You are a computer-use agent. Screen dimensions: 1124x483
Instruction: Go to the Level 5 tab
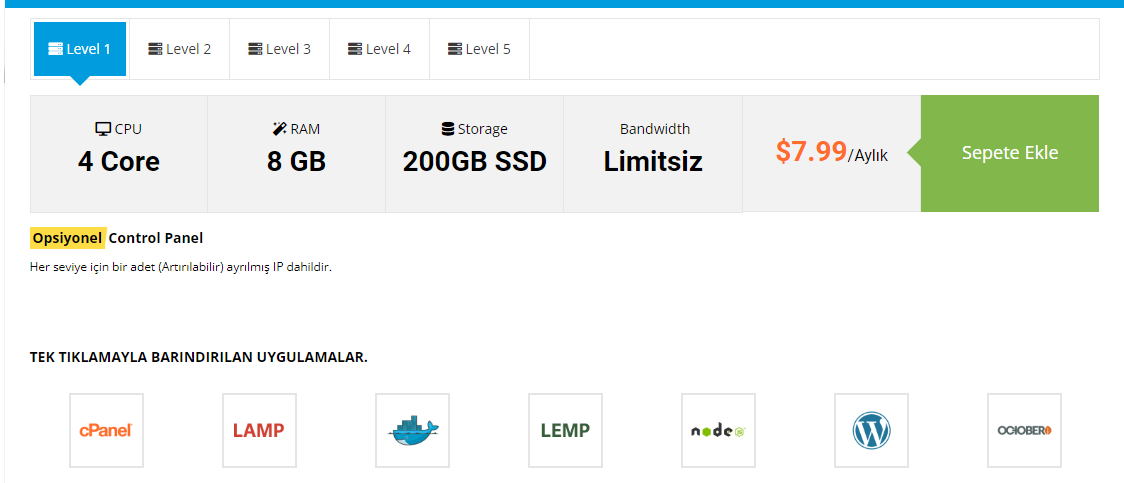(479, 49)
